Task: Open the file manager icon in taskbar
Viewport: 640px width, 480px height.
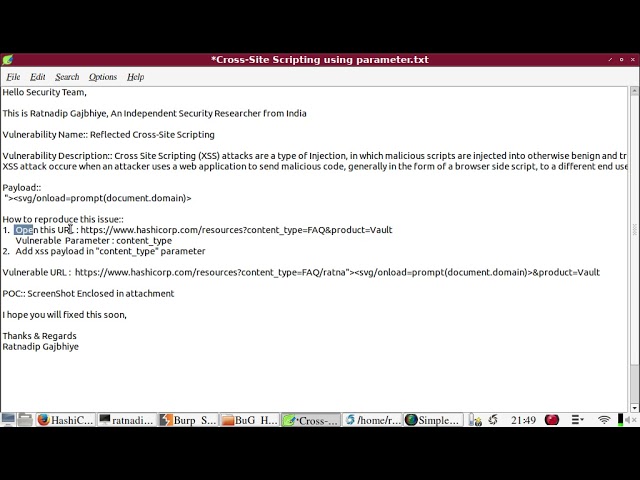Action: click(25, 420)
